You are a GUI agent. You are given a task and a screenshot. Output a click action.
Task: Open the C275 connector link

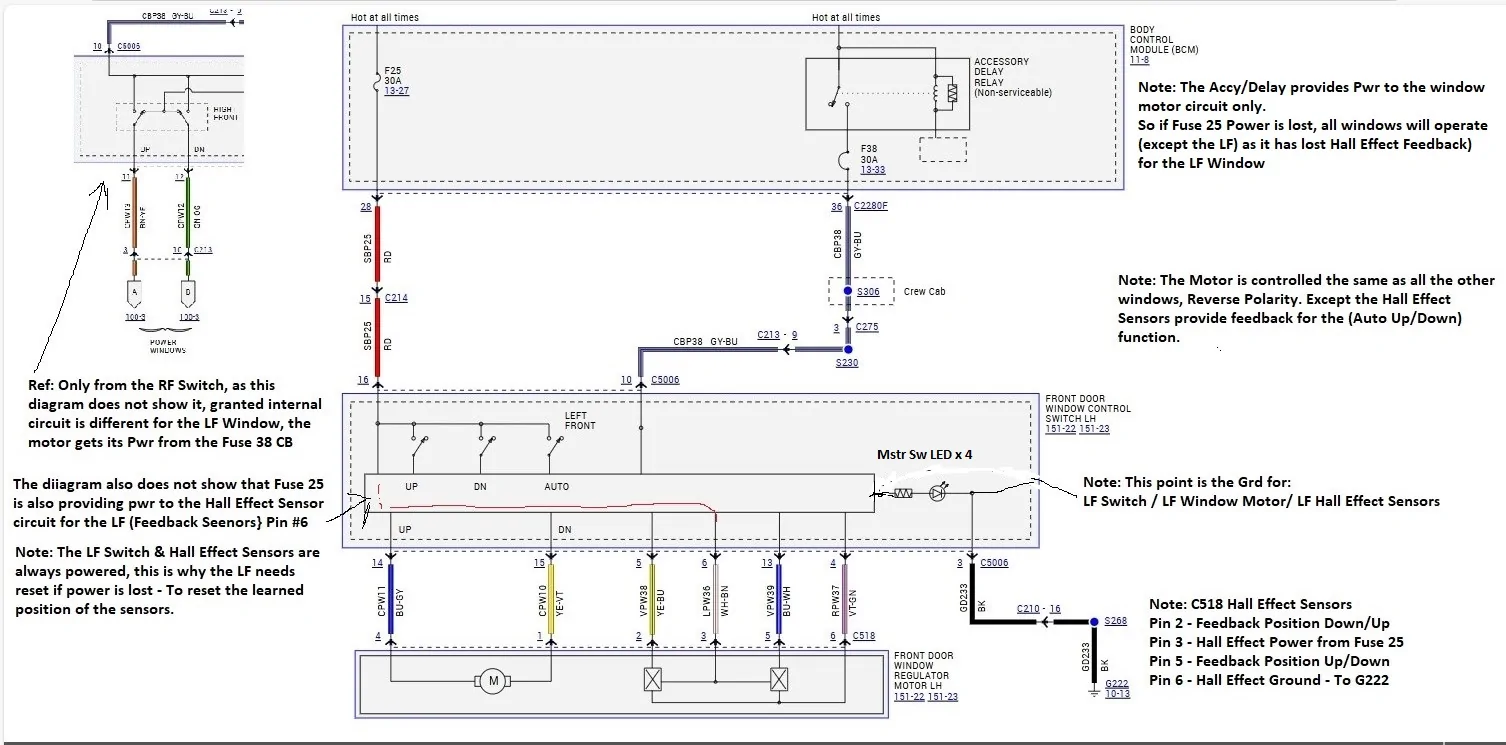[x=865, y=327]
